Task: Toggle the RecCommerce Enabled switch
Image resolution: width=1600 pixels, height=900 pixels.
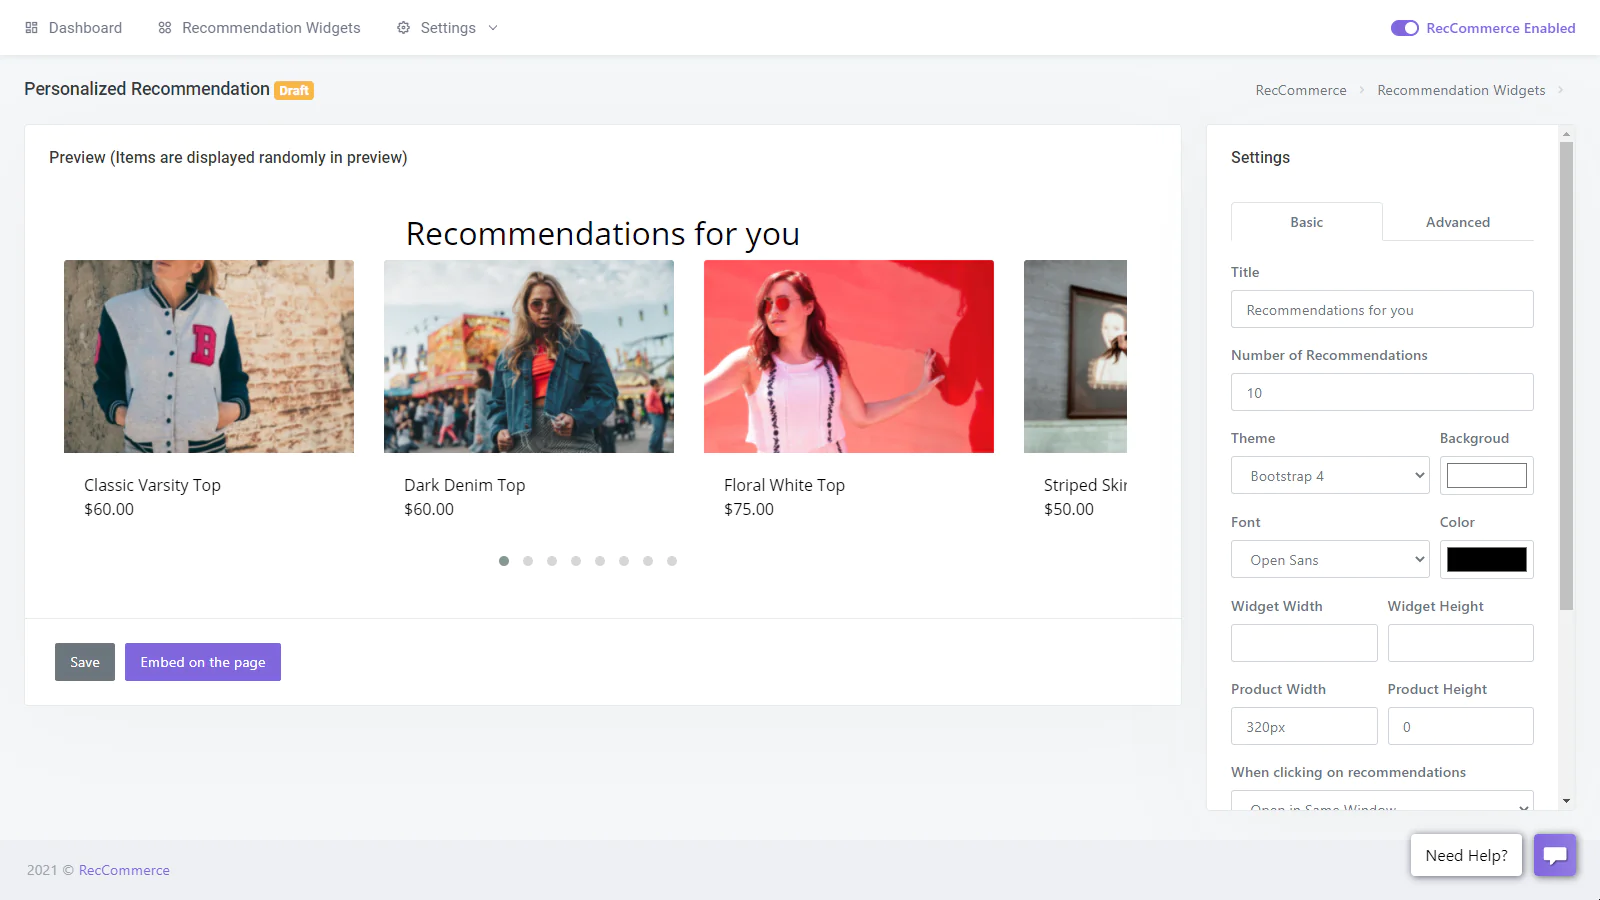Action: [x=1404, y=28]
